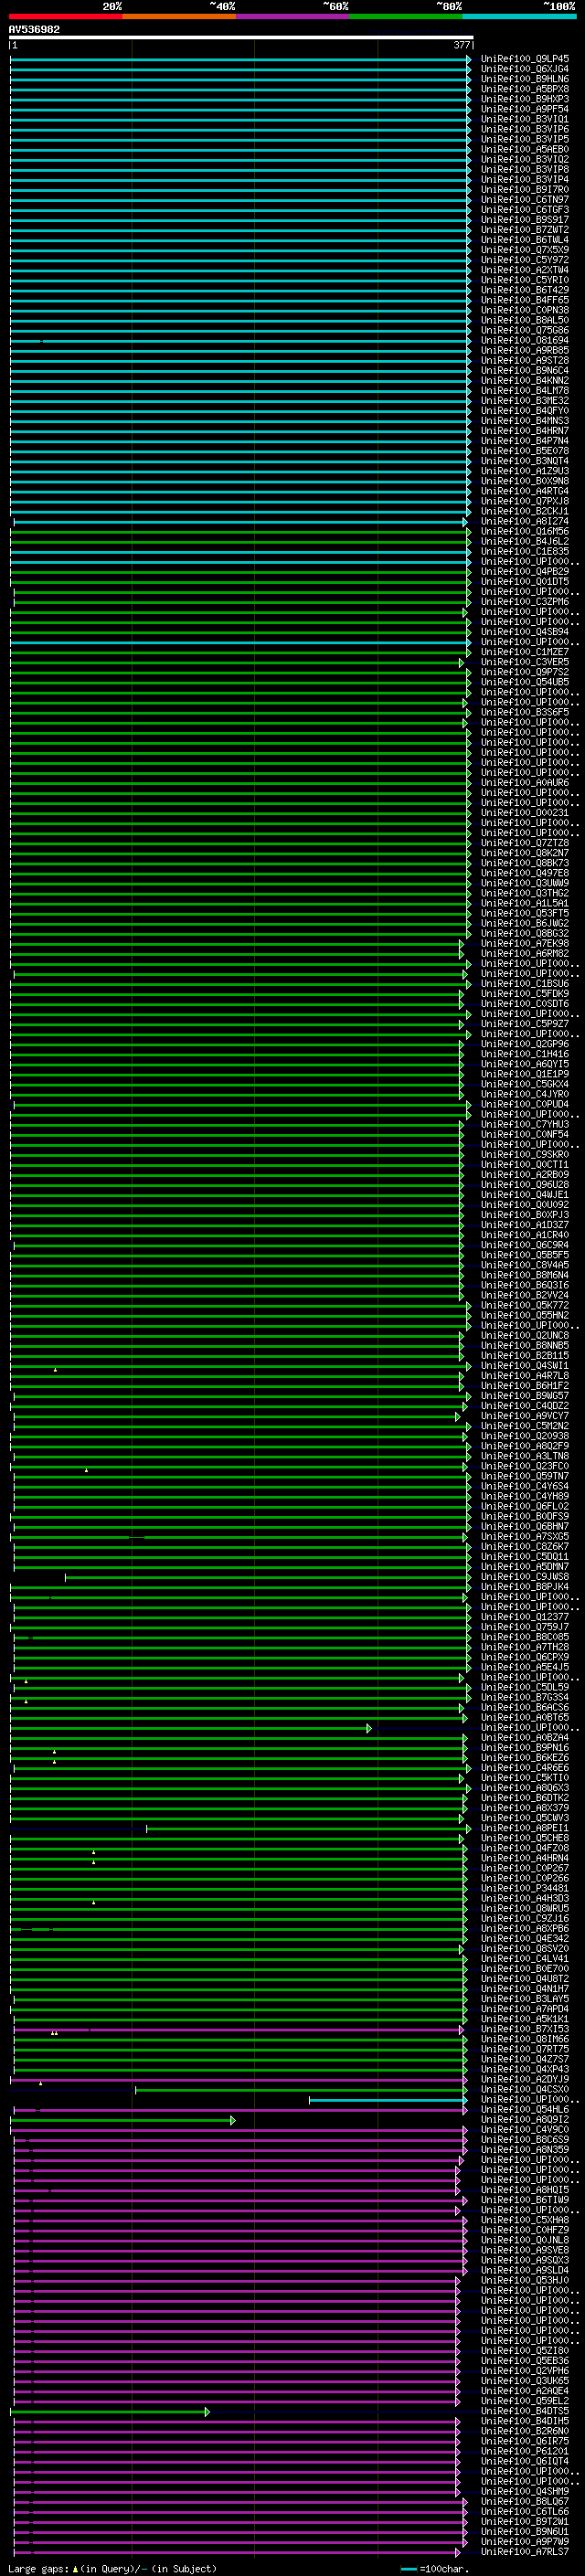
Task: Click hit label UniRef100_Q20938
Action: pos(525,1436)
